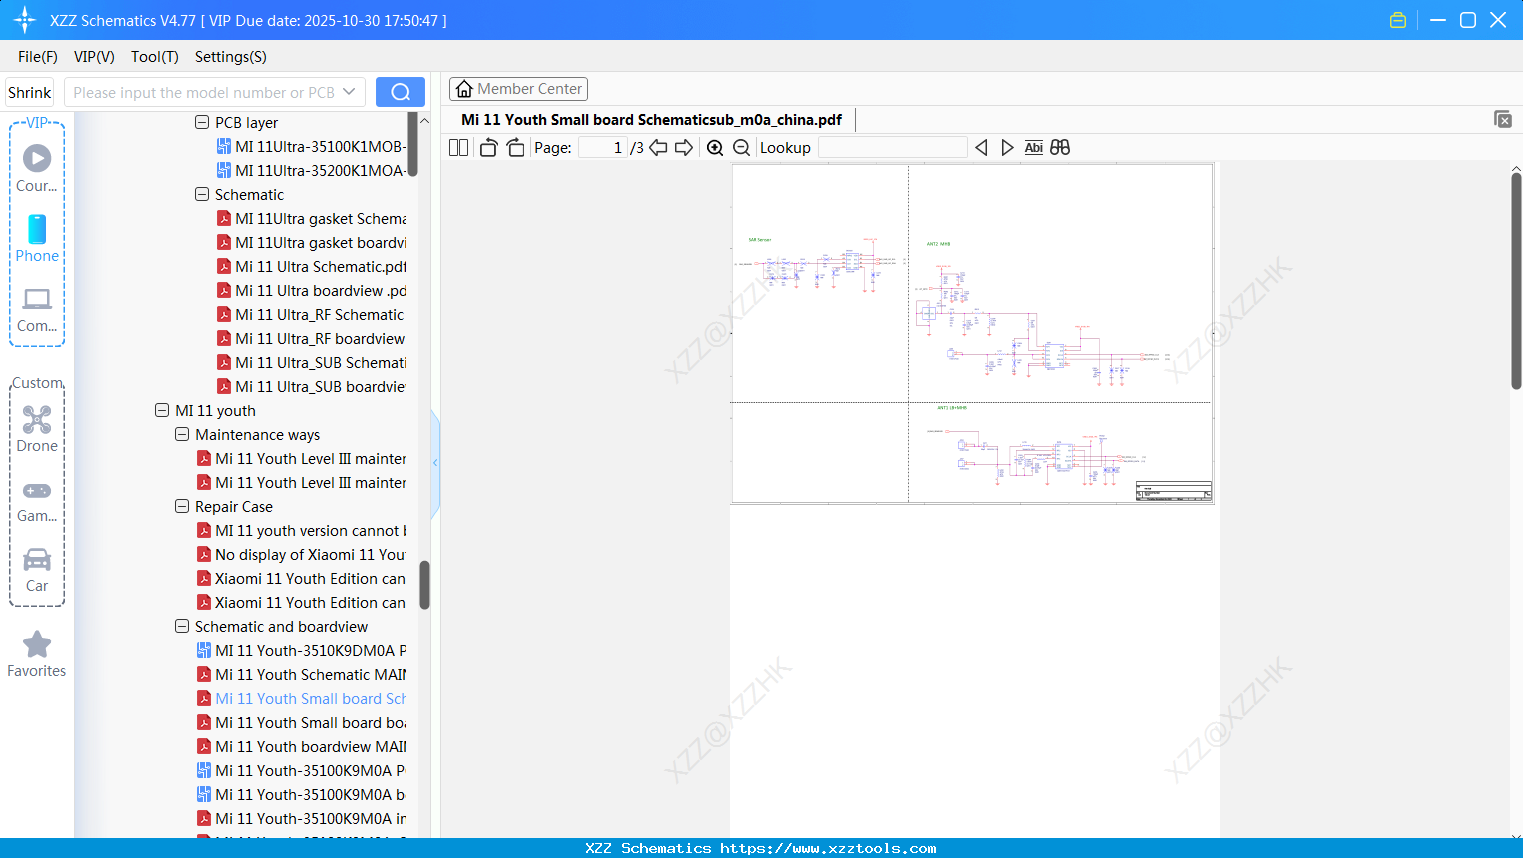Viewport: 1523px width, 858px height.
Task: Collapse the PCB layer tree node
Action: click(202, 123)
